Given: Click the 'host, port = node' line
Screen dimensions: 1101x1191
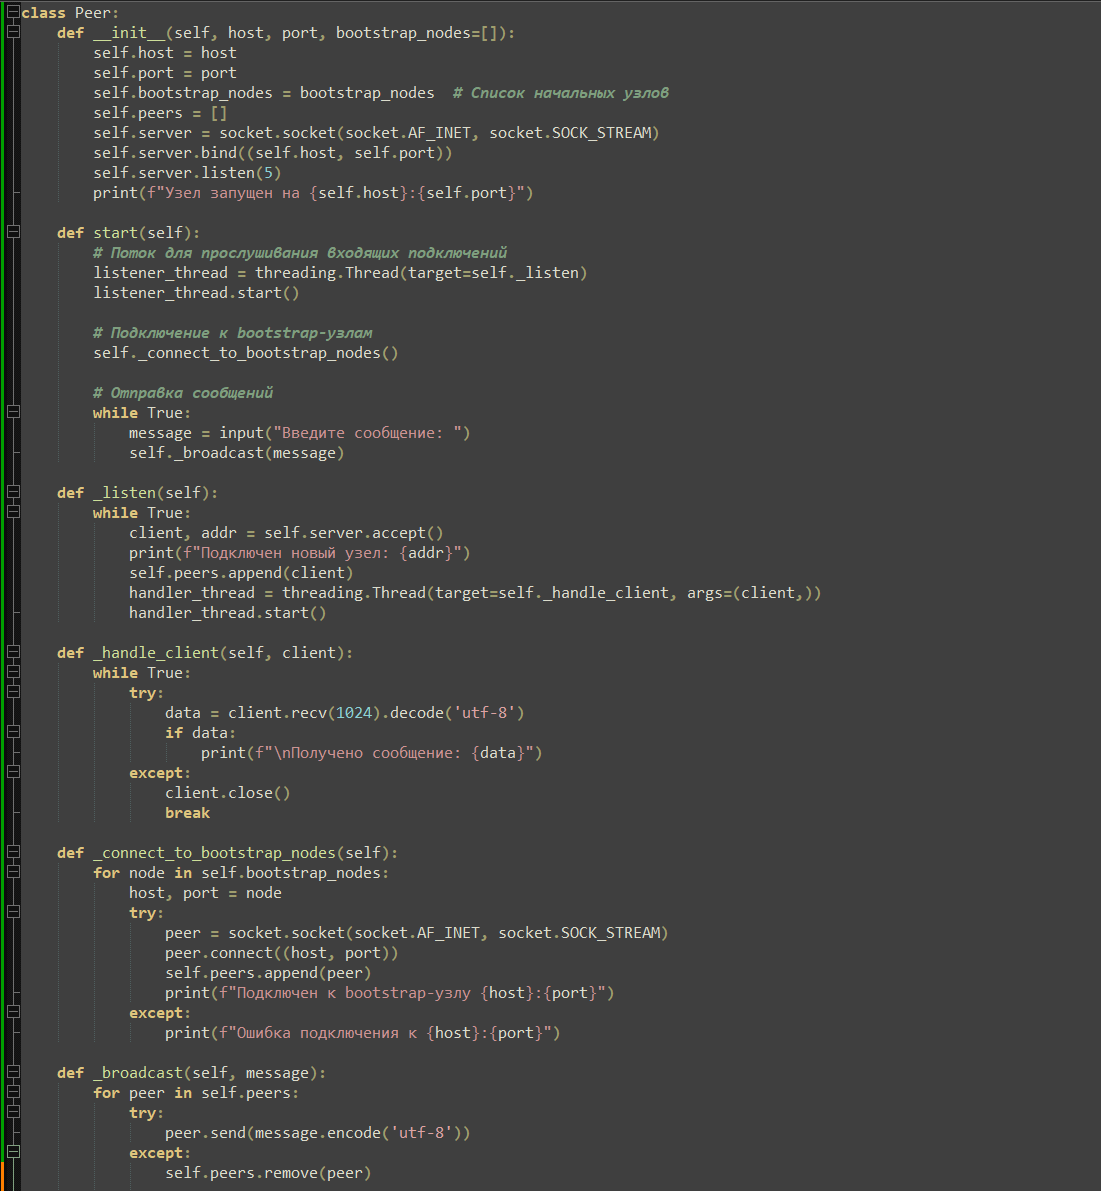Looking at the screenshot, I should 205,892.
